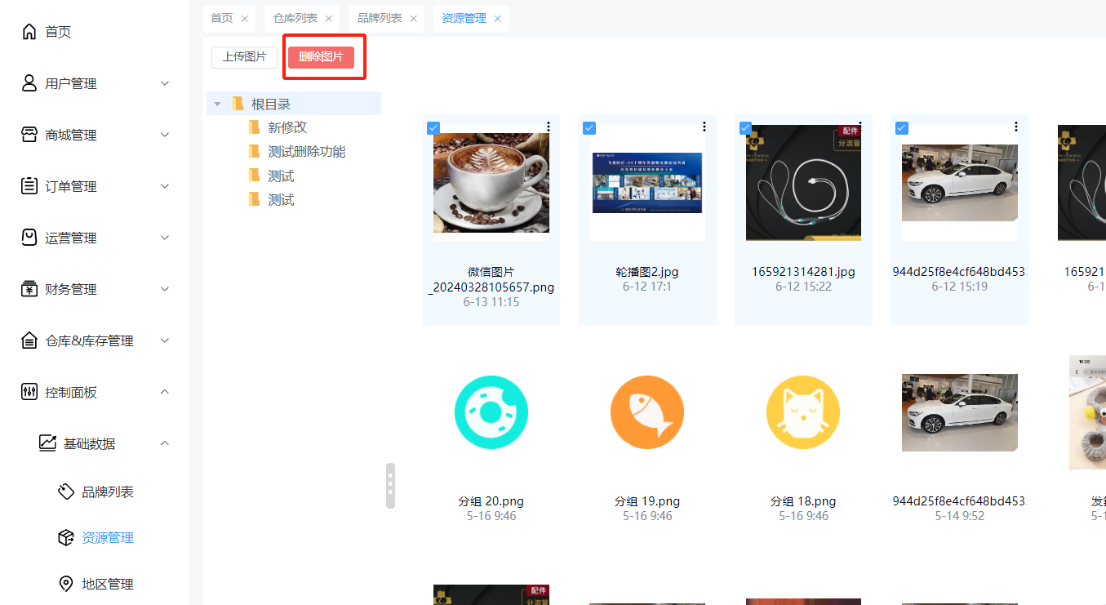1106x605 pixels.
Task: Click the 165921314281.jpg file name
Action: click(x=803, y=272)
